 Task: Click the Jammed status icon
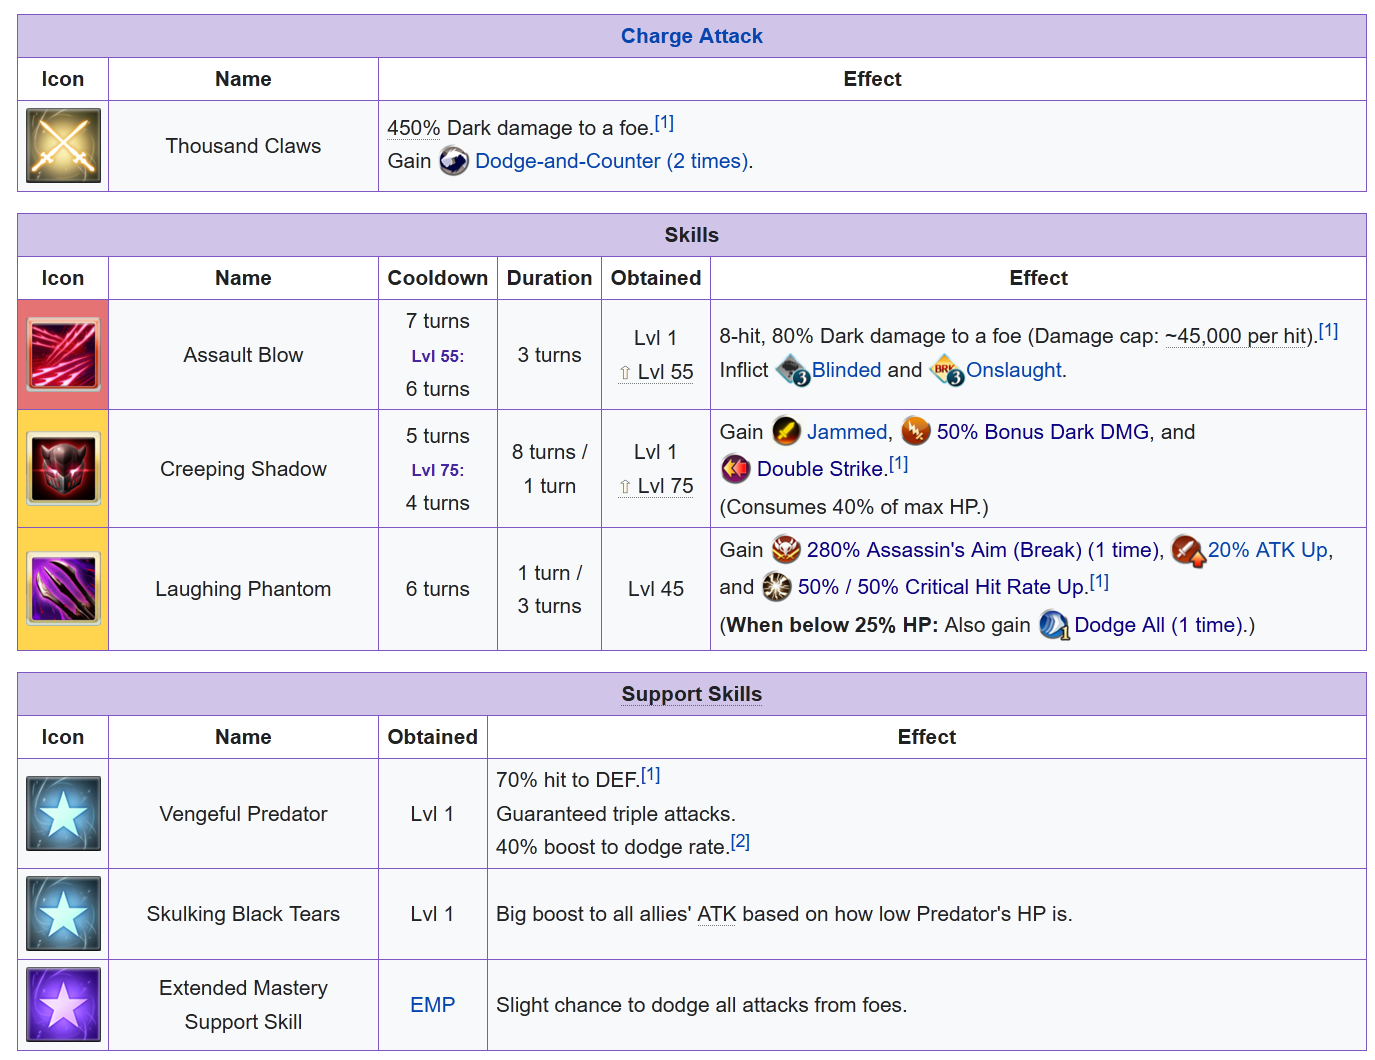(787, 432)
